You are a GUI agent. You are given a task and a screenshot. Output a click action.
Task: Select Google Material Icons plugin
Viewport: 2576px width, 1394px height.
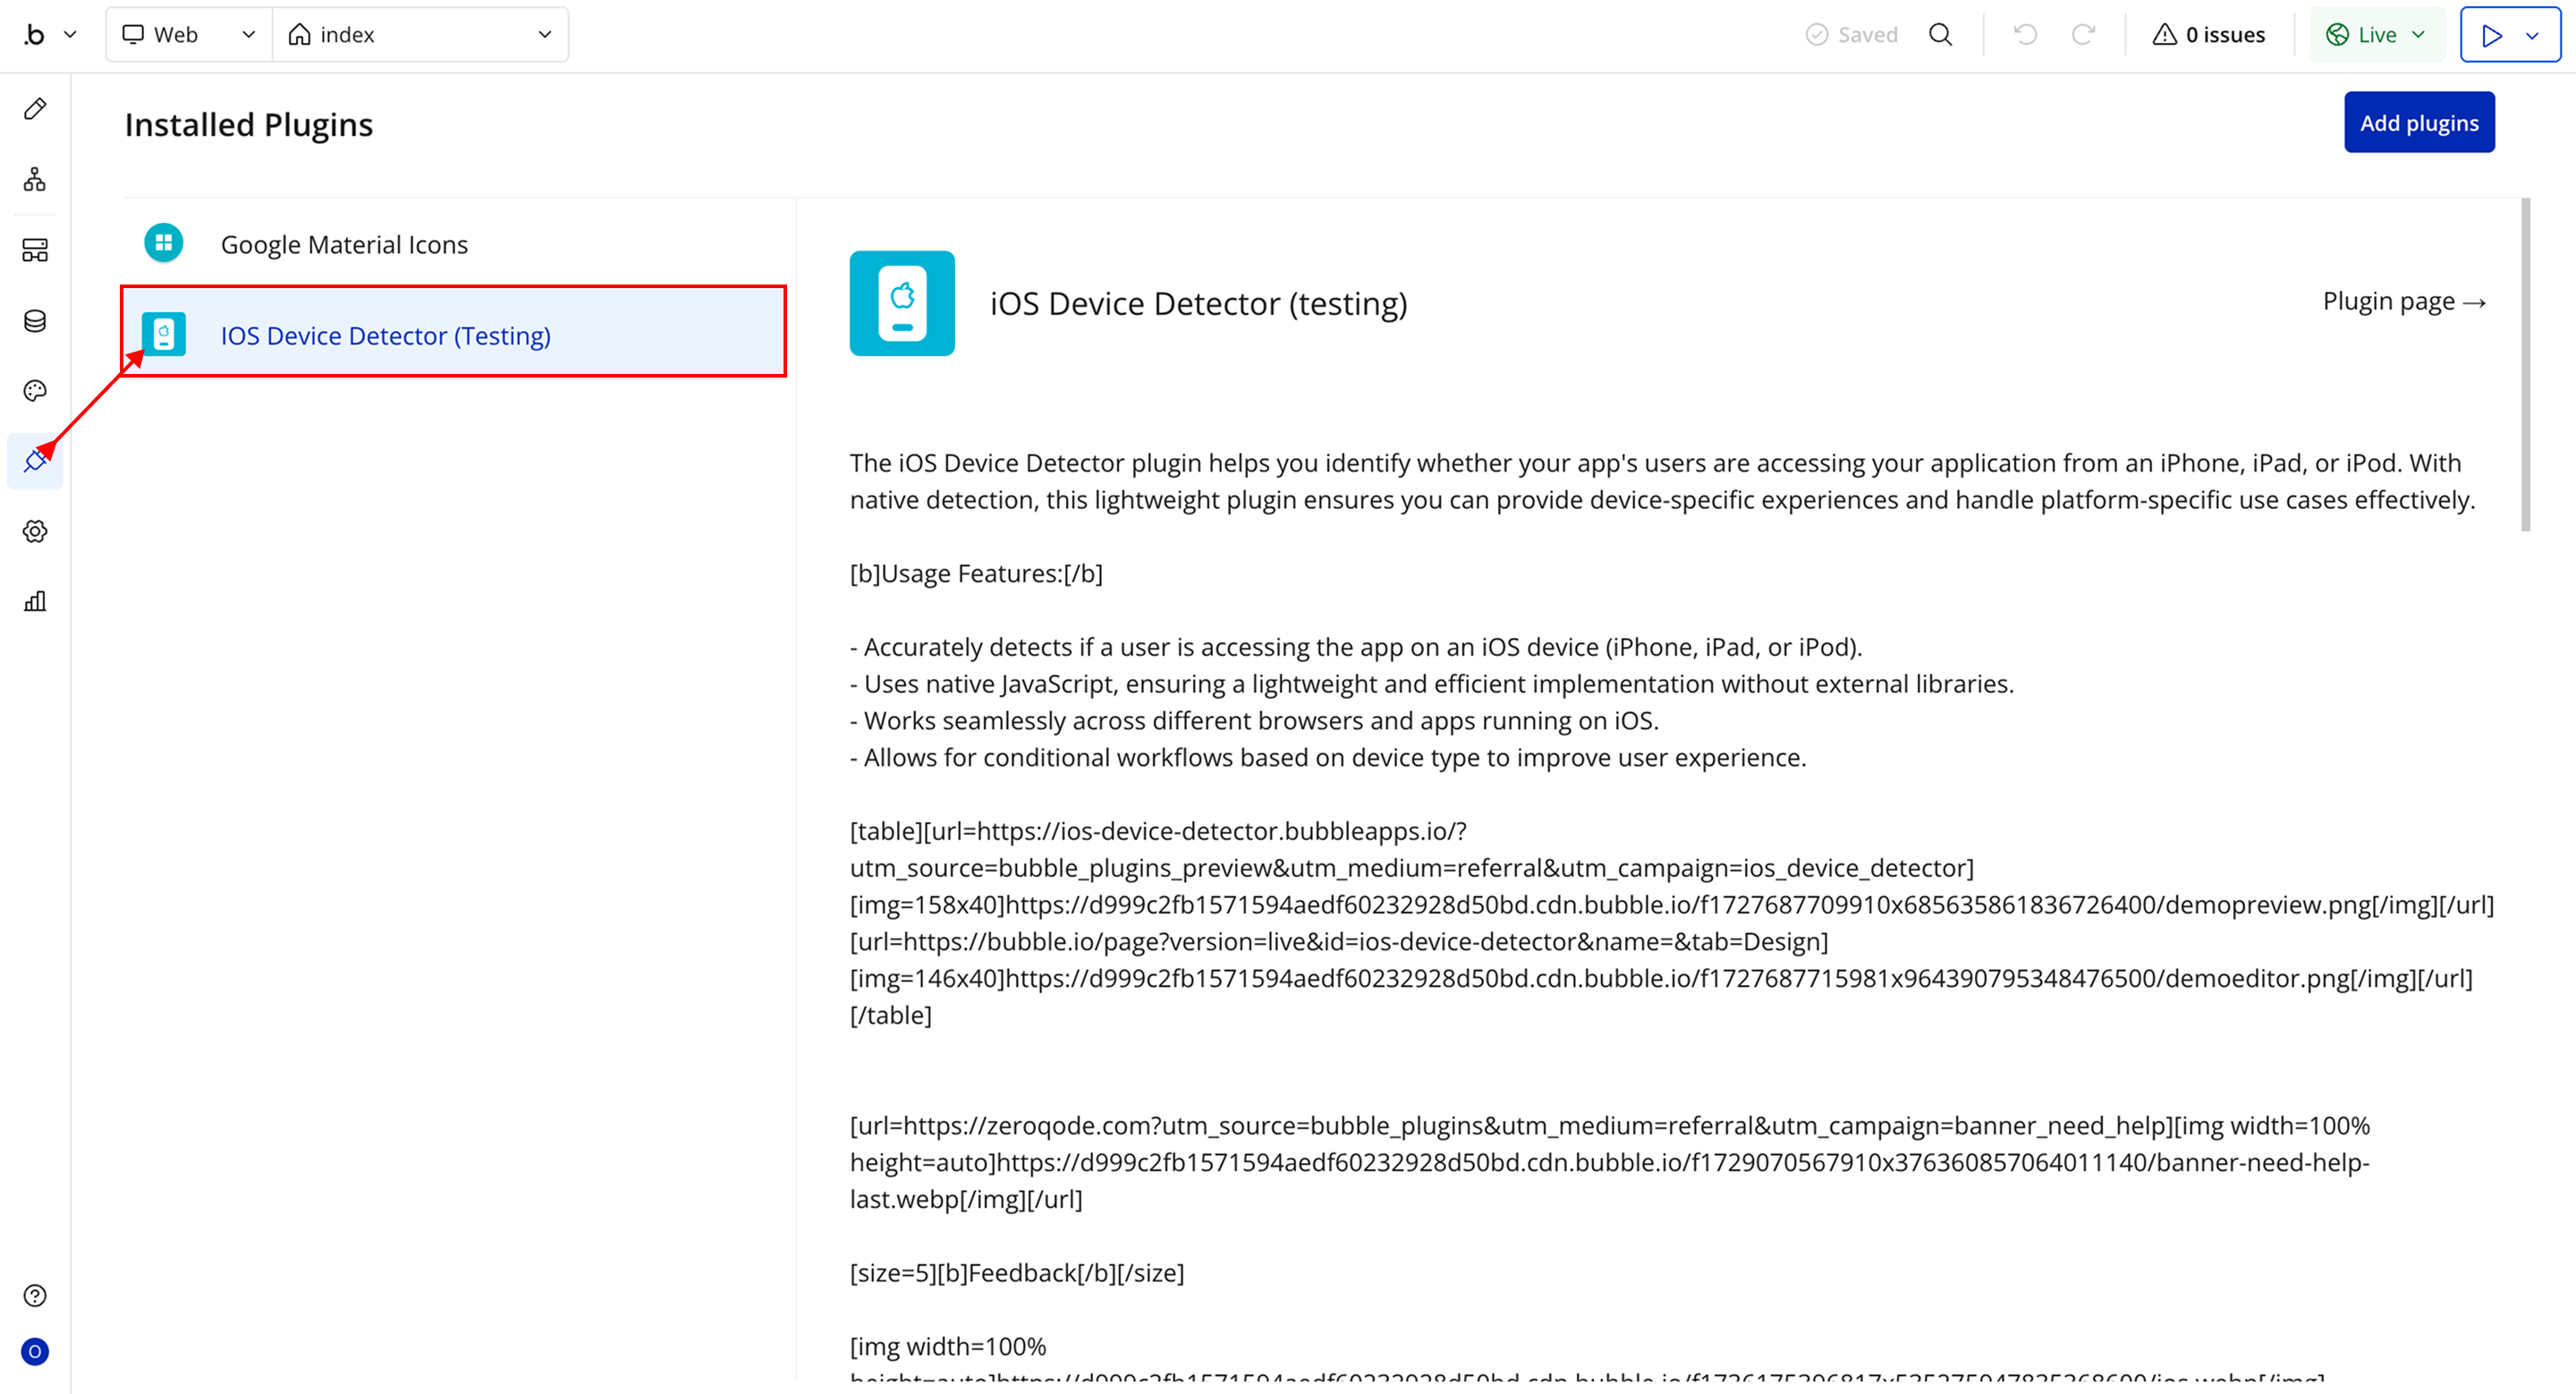[344, 245]
